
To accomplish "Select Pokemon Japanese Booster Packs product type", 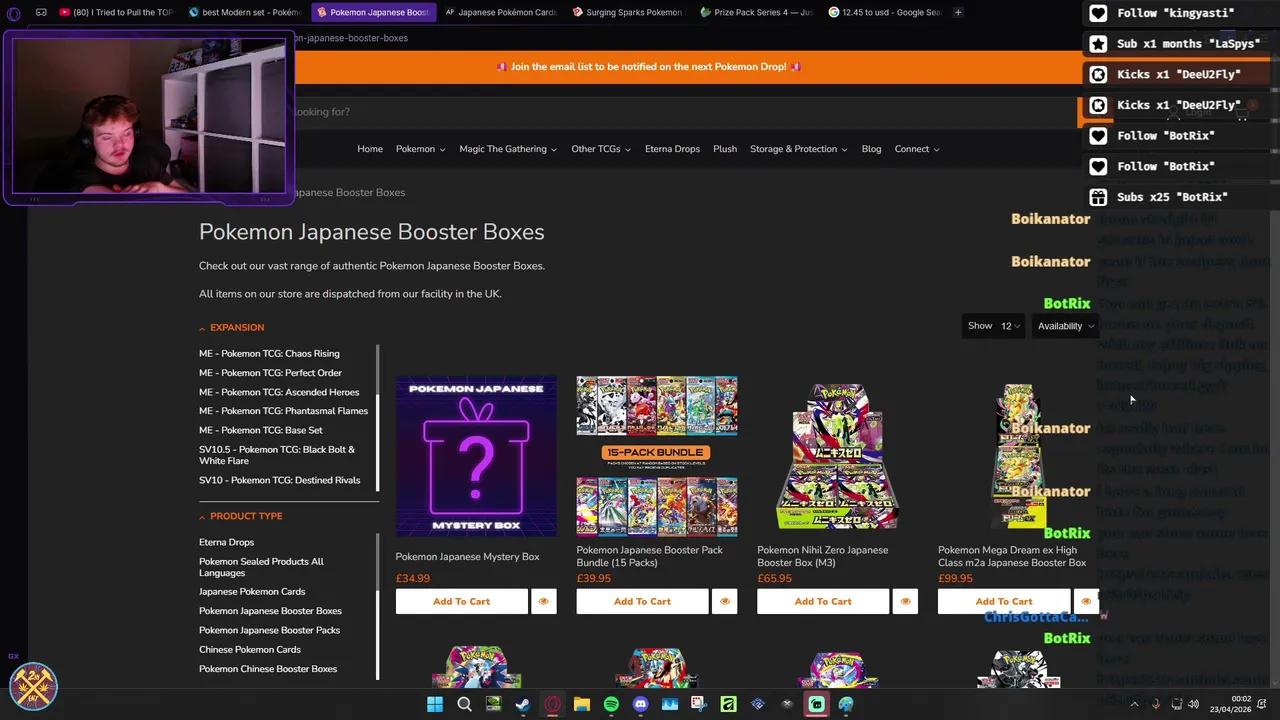I will click(x=269, y=630).
